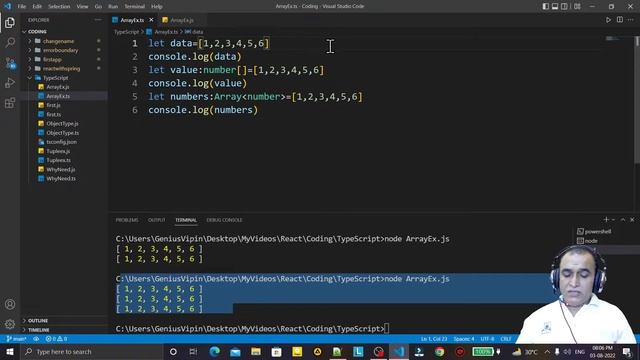Open Windows Start menu
Viewport: 640px width, 360px height.
tap(10, 351)
